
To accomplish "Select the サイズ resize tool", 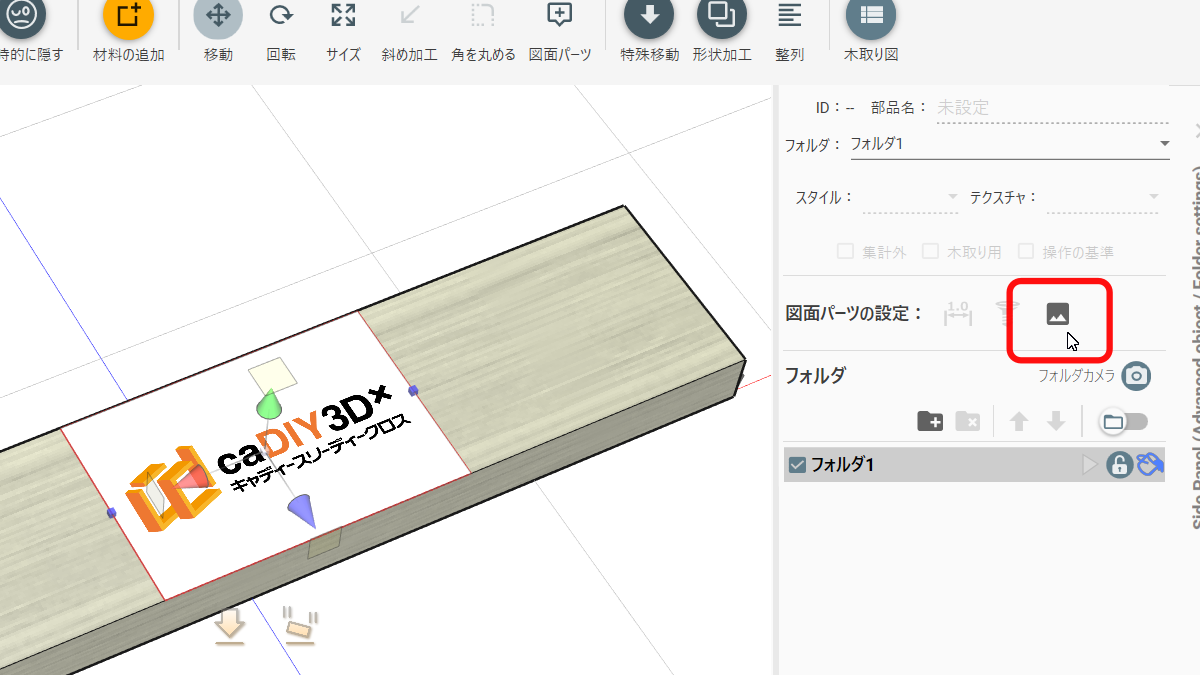I will click(x=343, y=17).
